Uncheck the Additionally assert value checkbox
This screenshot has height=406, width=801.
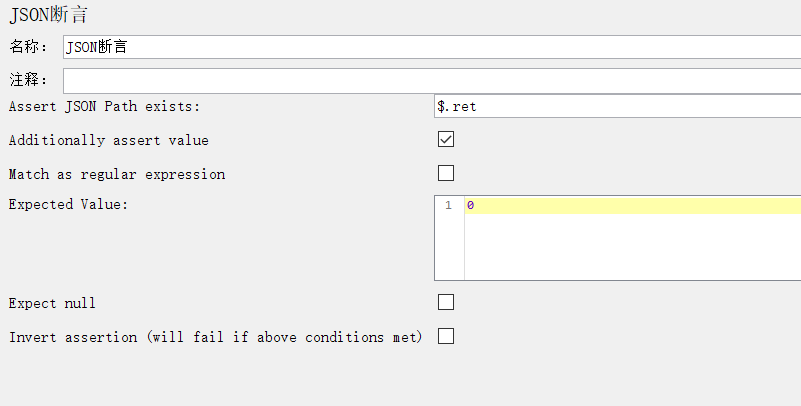tap(446, 140)
